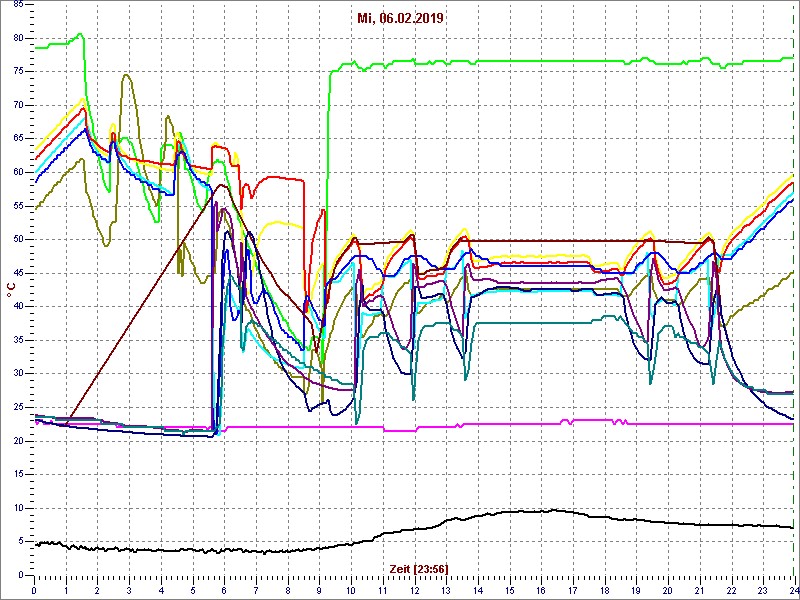
Task: Click the 'Zeit [23:56]' axis label
Action: click(419, 569)
